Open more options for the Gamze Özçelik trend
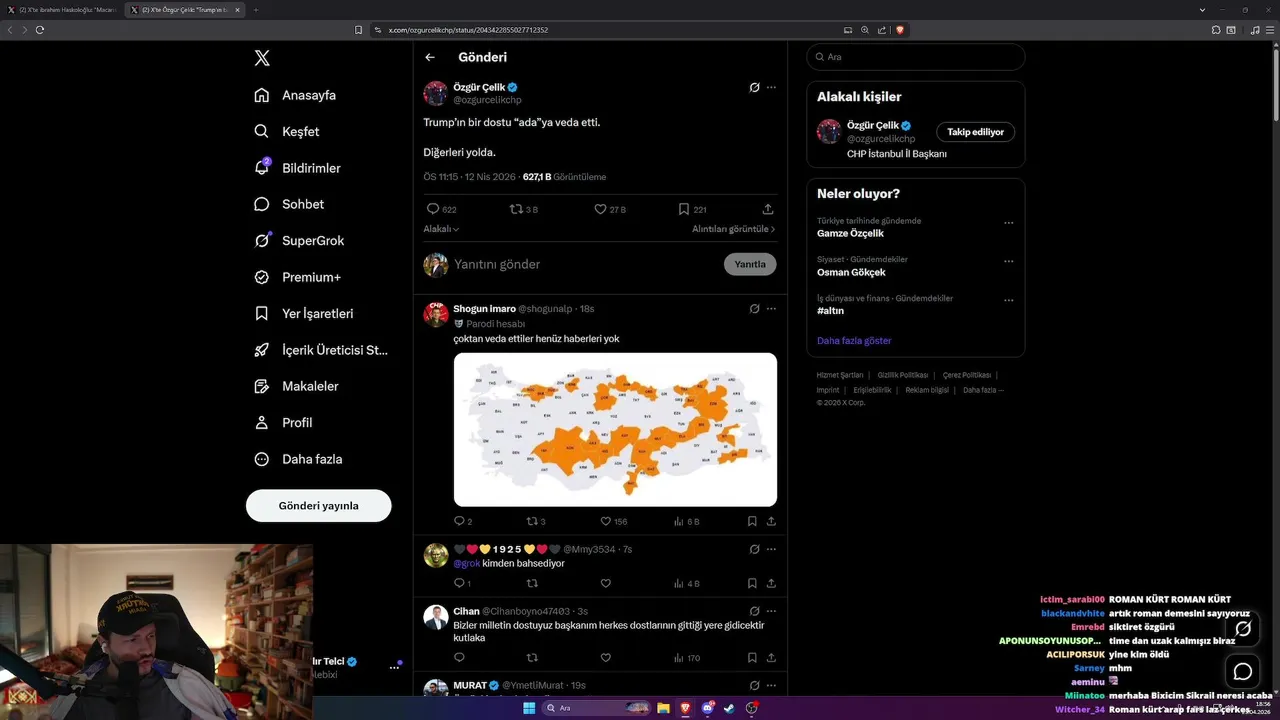The height and width of the screenshot is (720, 1280). tap(1009, 223)
